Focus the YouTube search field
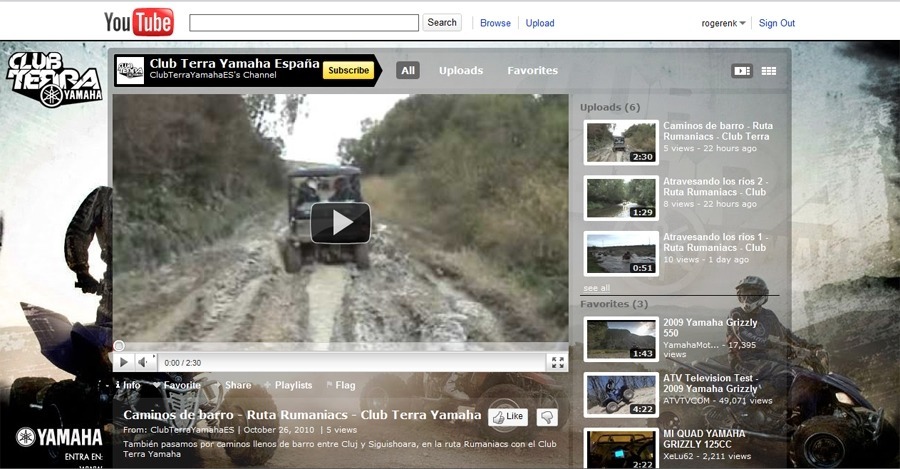The image size is (900, 469). click(x=304, y=22)
